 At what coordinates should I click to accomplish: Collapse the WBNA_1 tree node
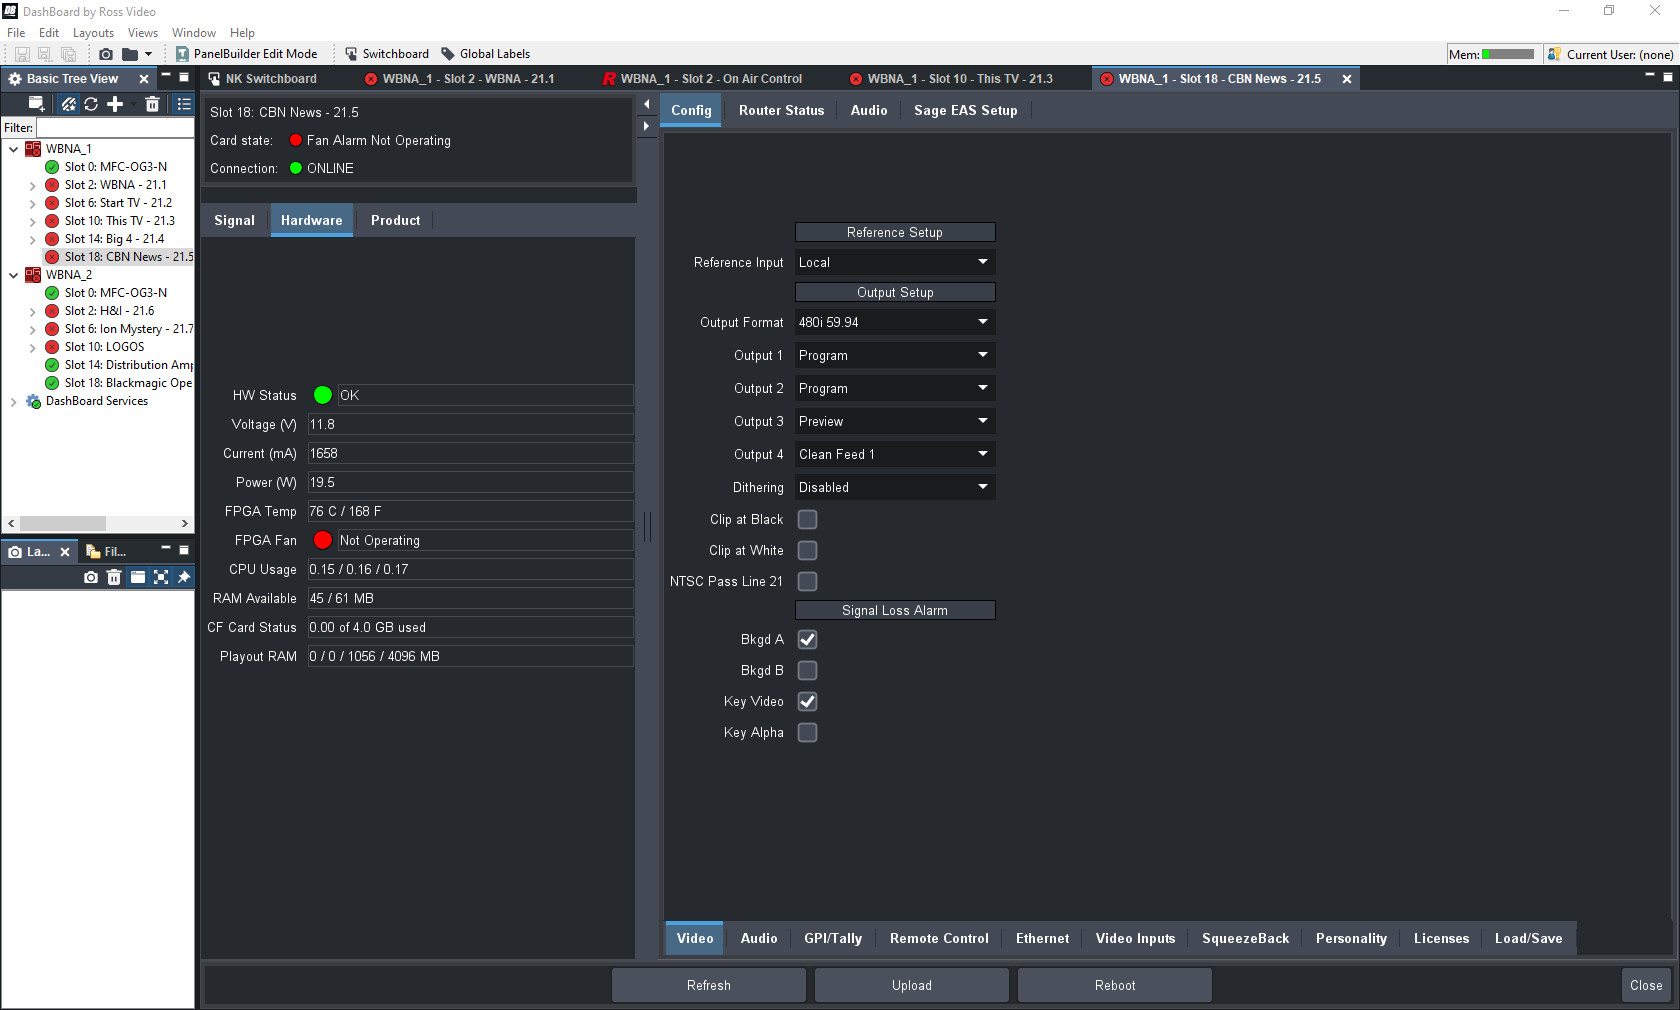tap(13, 149)
